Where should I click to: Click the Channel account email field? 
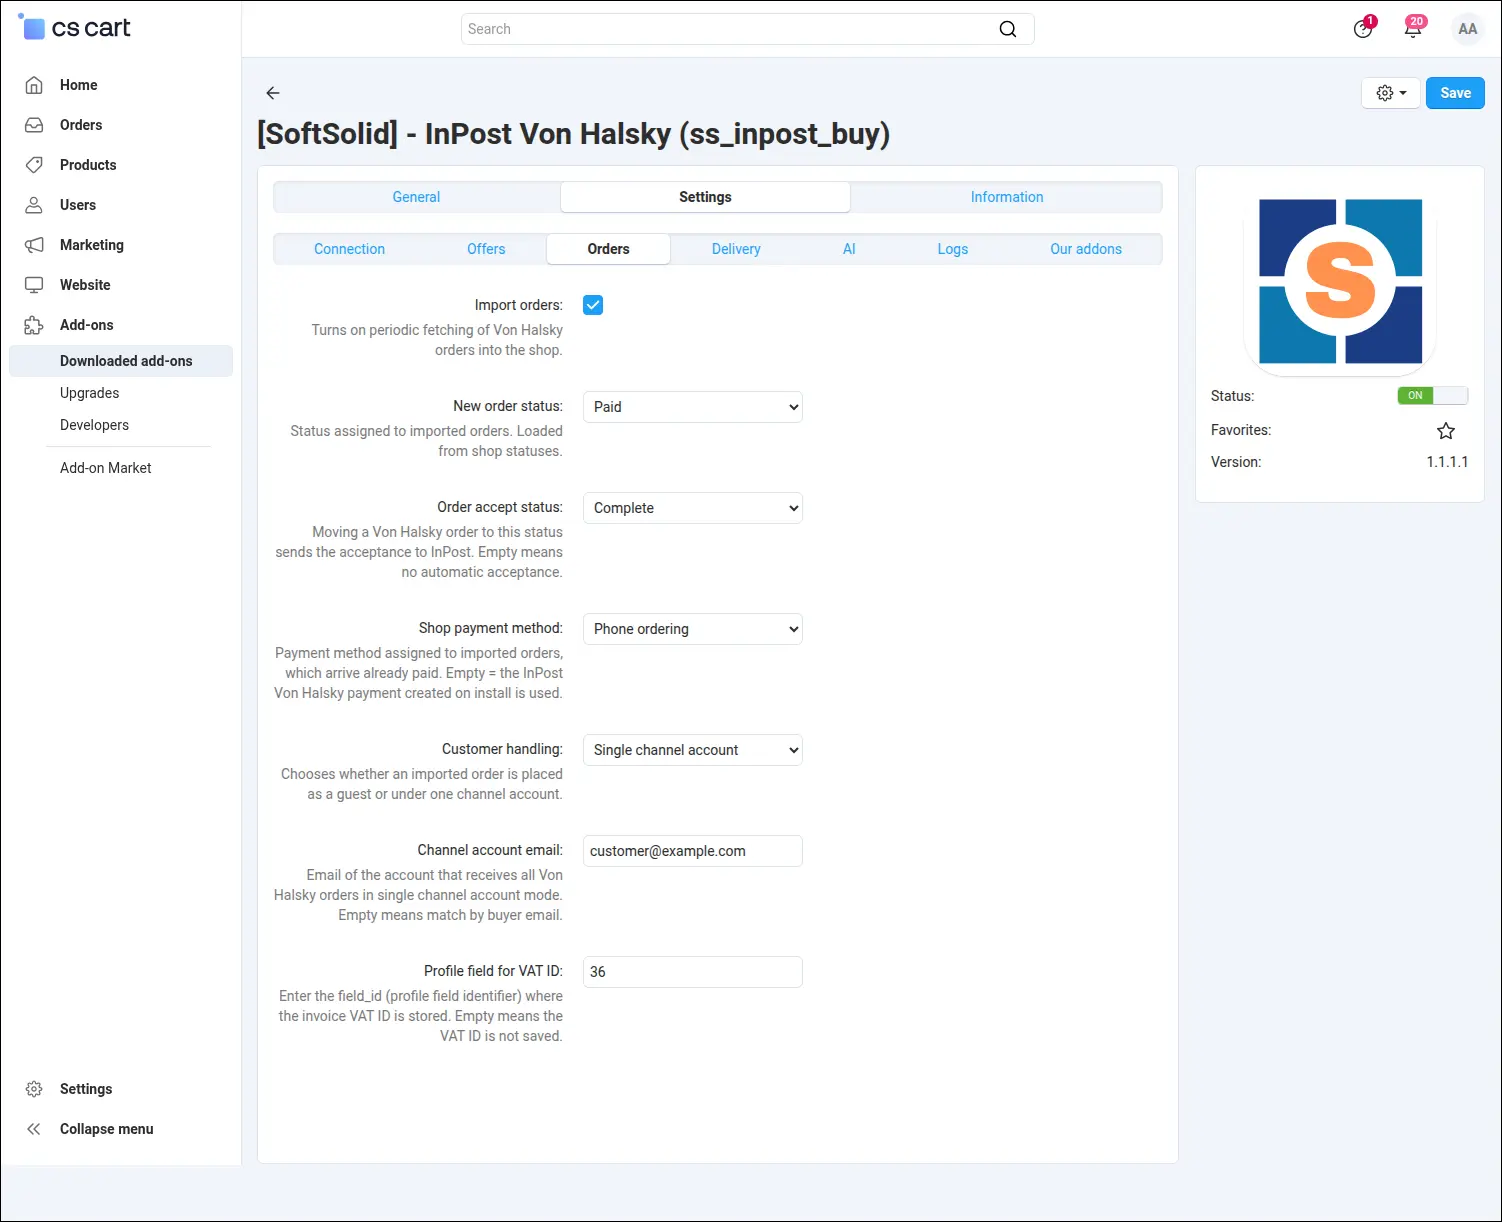click(x=693, y=851)
